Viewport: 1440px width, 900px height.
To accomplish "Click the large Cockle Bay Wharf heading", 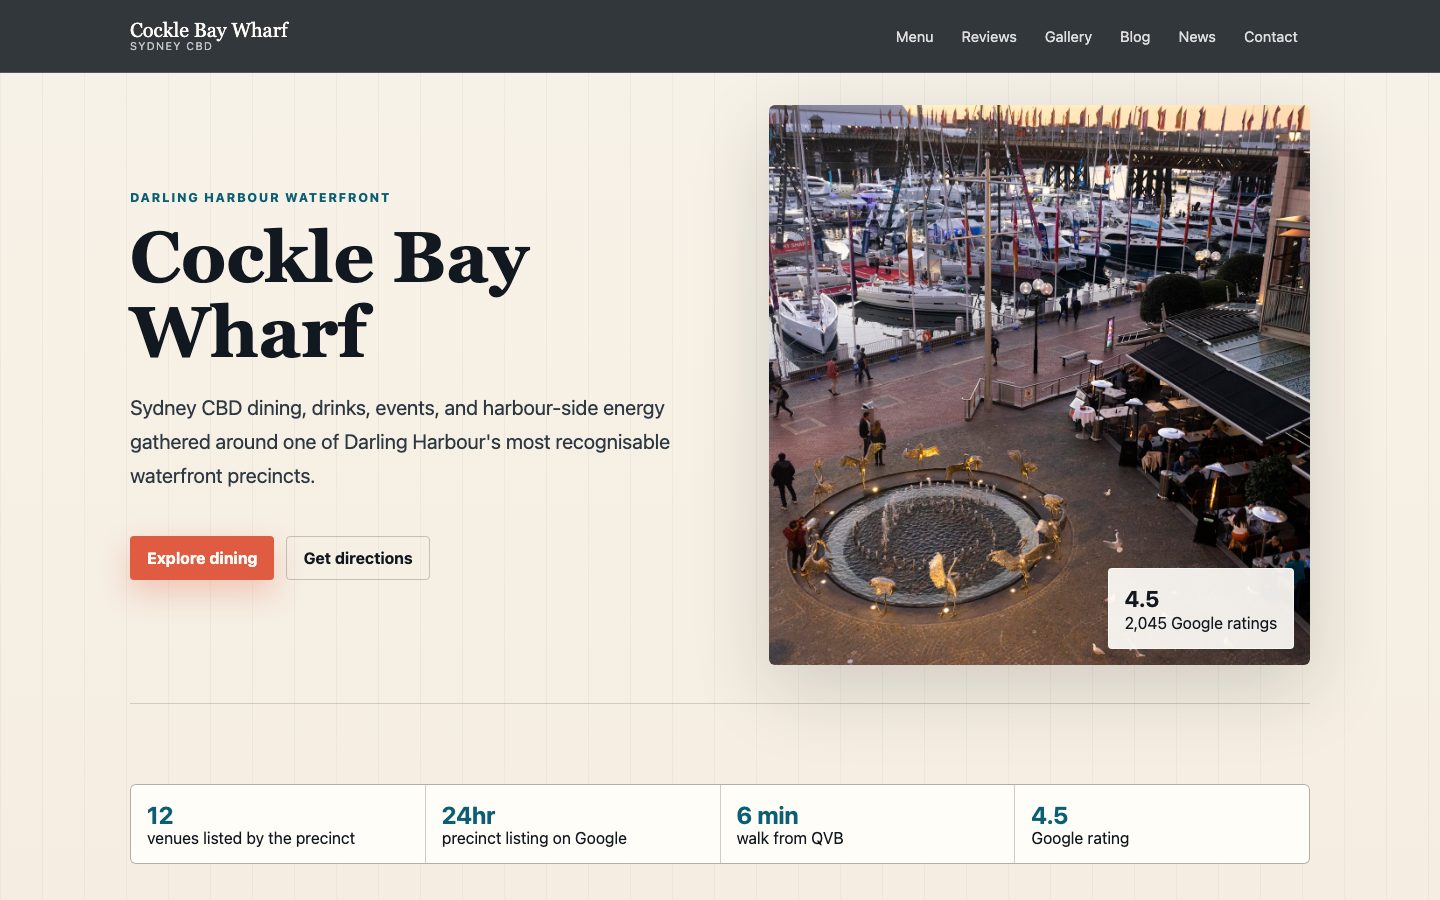I will pos(330,294).
